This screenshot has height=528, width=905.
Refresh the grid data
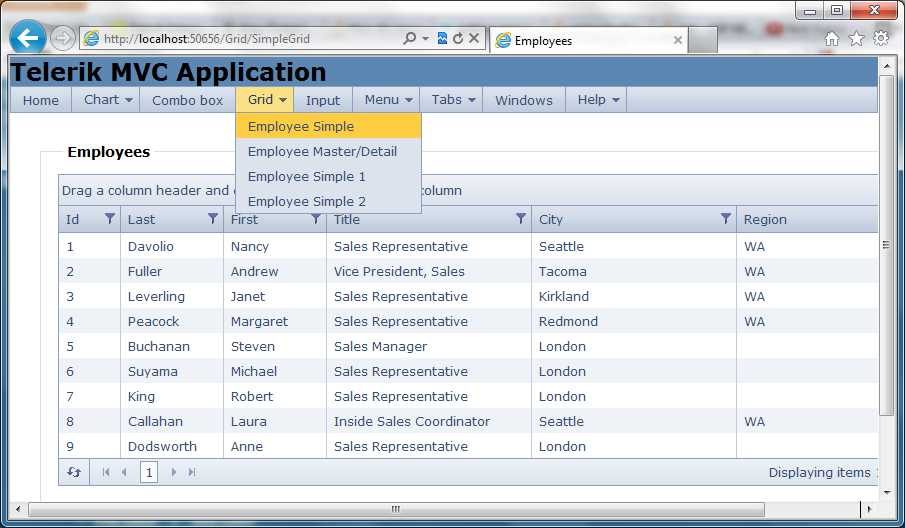pos(74,472)
